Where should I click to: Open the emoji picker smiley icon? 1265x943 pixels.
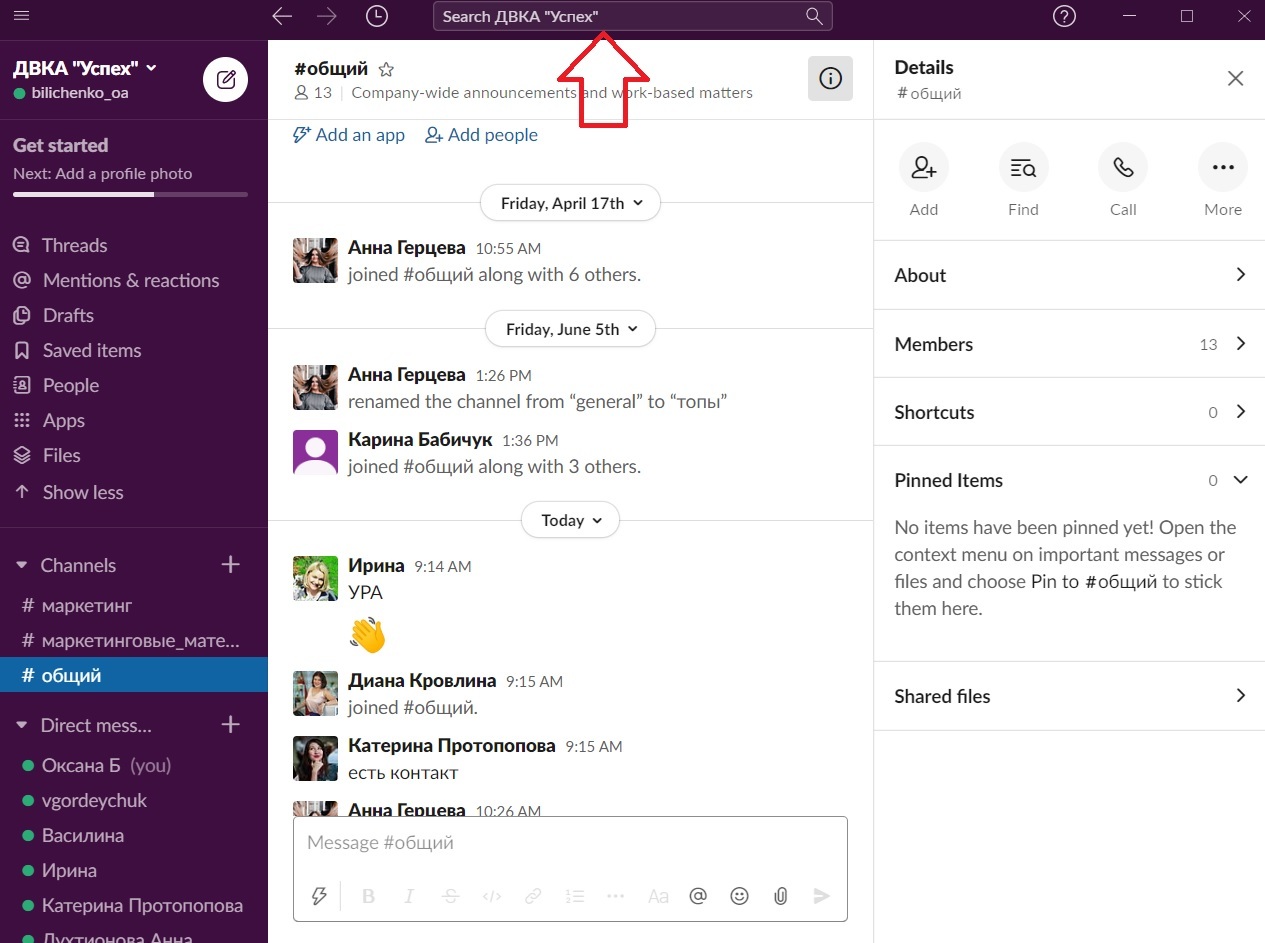(739, 896)
